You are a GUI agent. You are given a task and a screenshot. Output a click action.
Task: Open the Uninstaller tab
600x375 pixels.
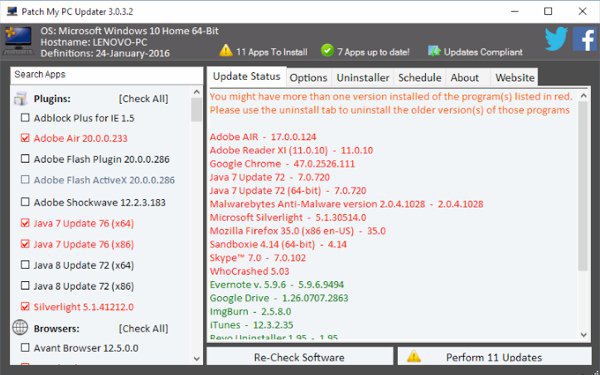[x=363, y=78]
